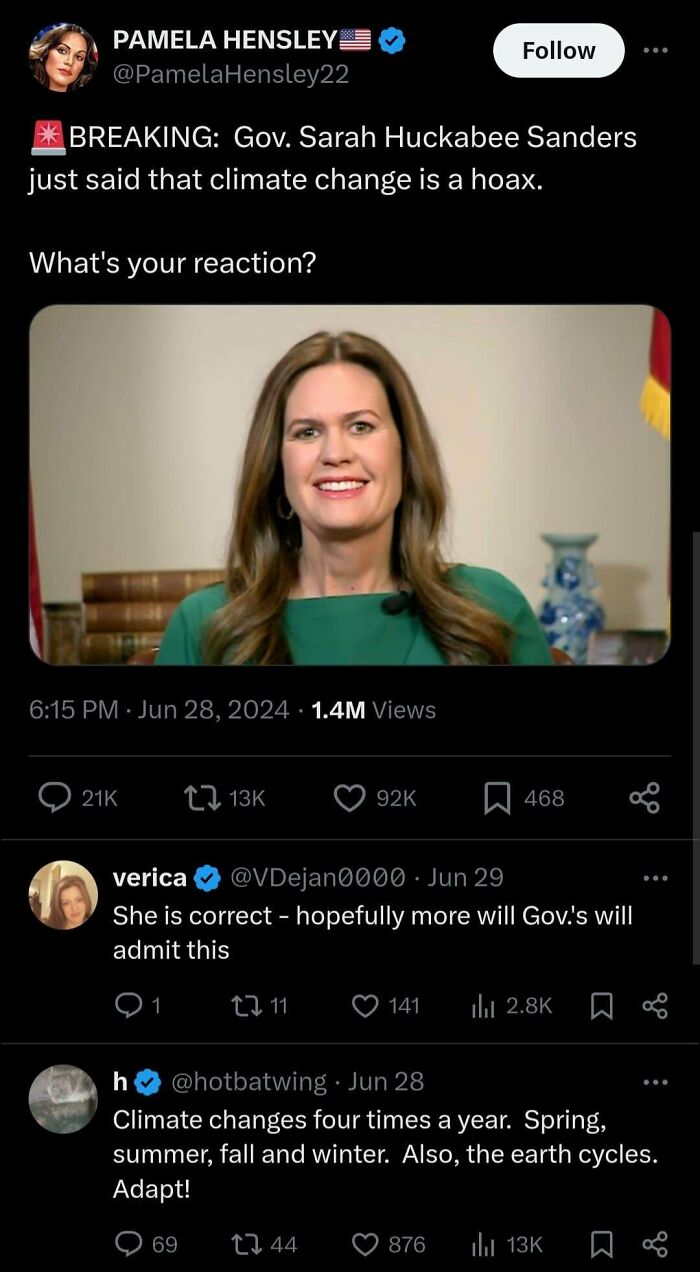Bookmark hotbatwing's reply

coord(602,1244)
